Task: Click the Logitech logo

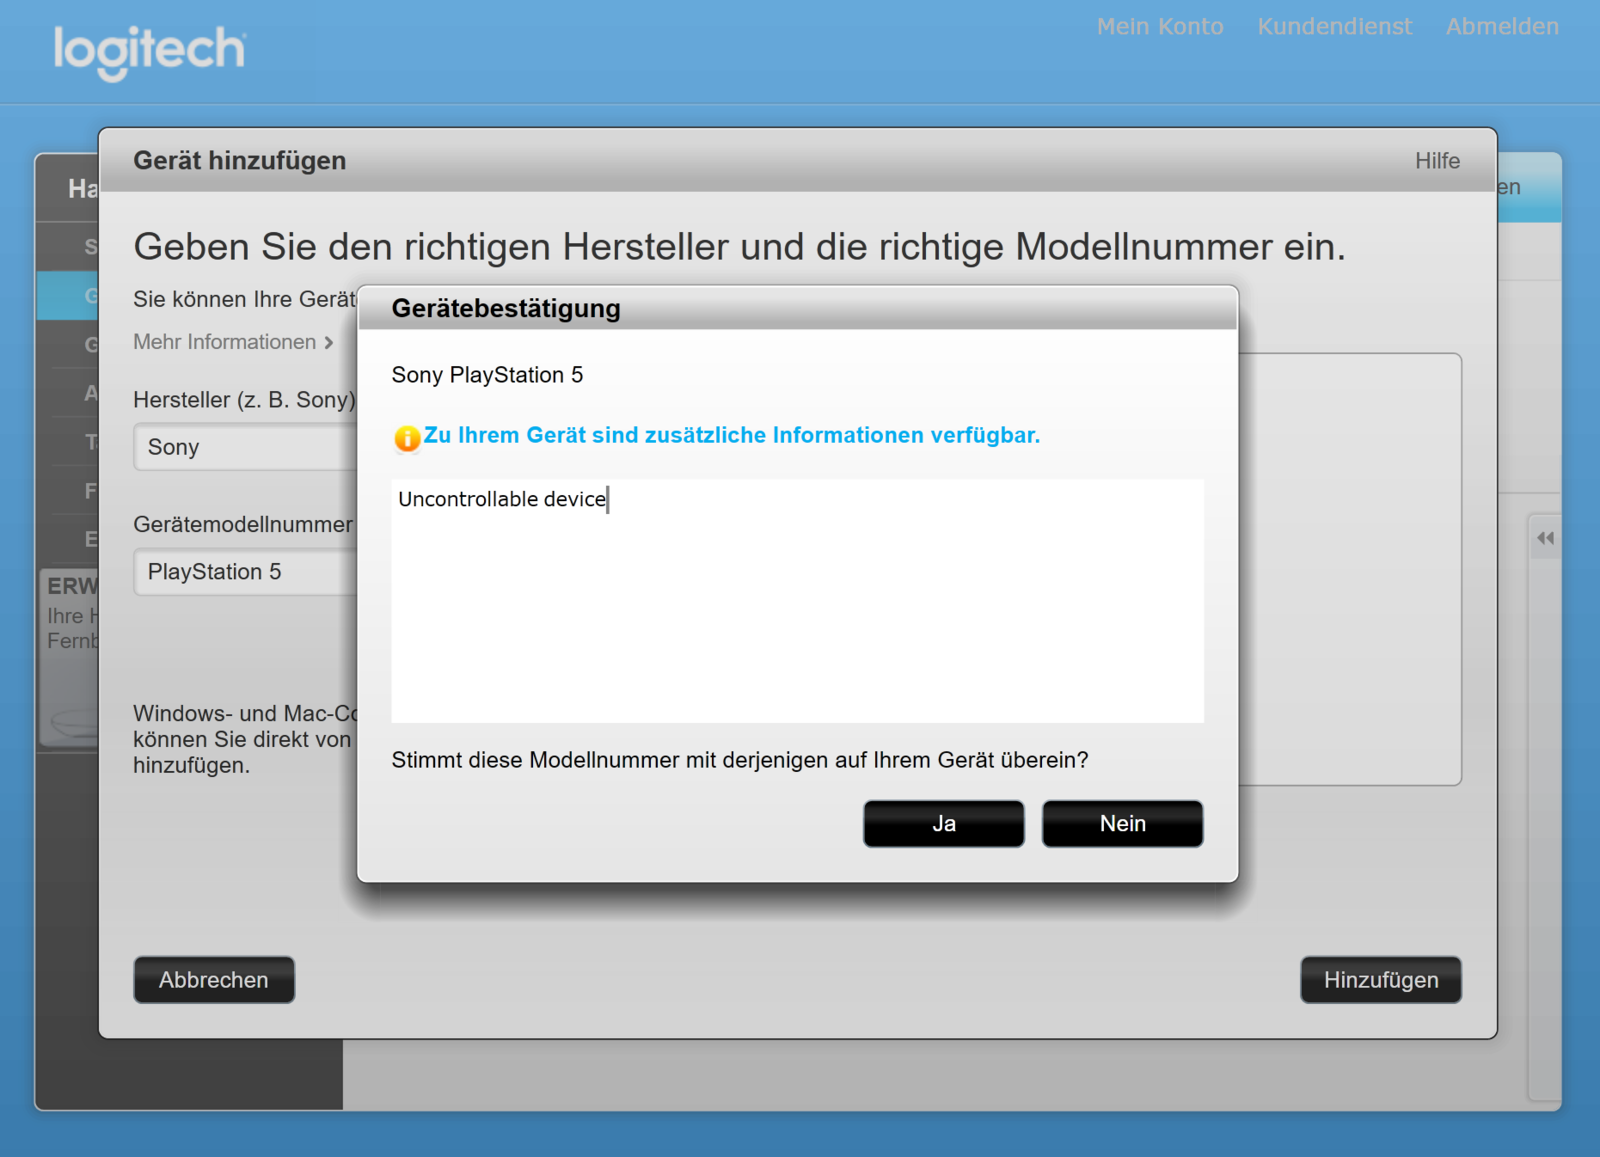Action: tap(149, 51)
